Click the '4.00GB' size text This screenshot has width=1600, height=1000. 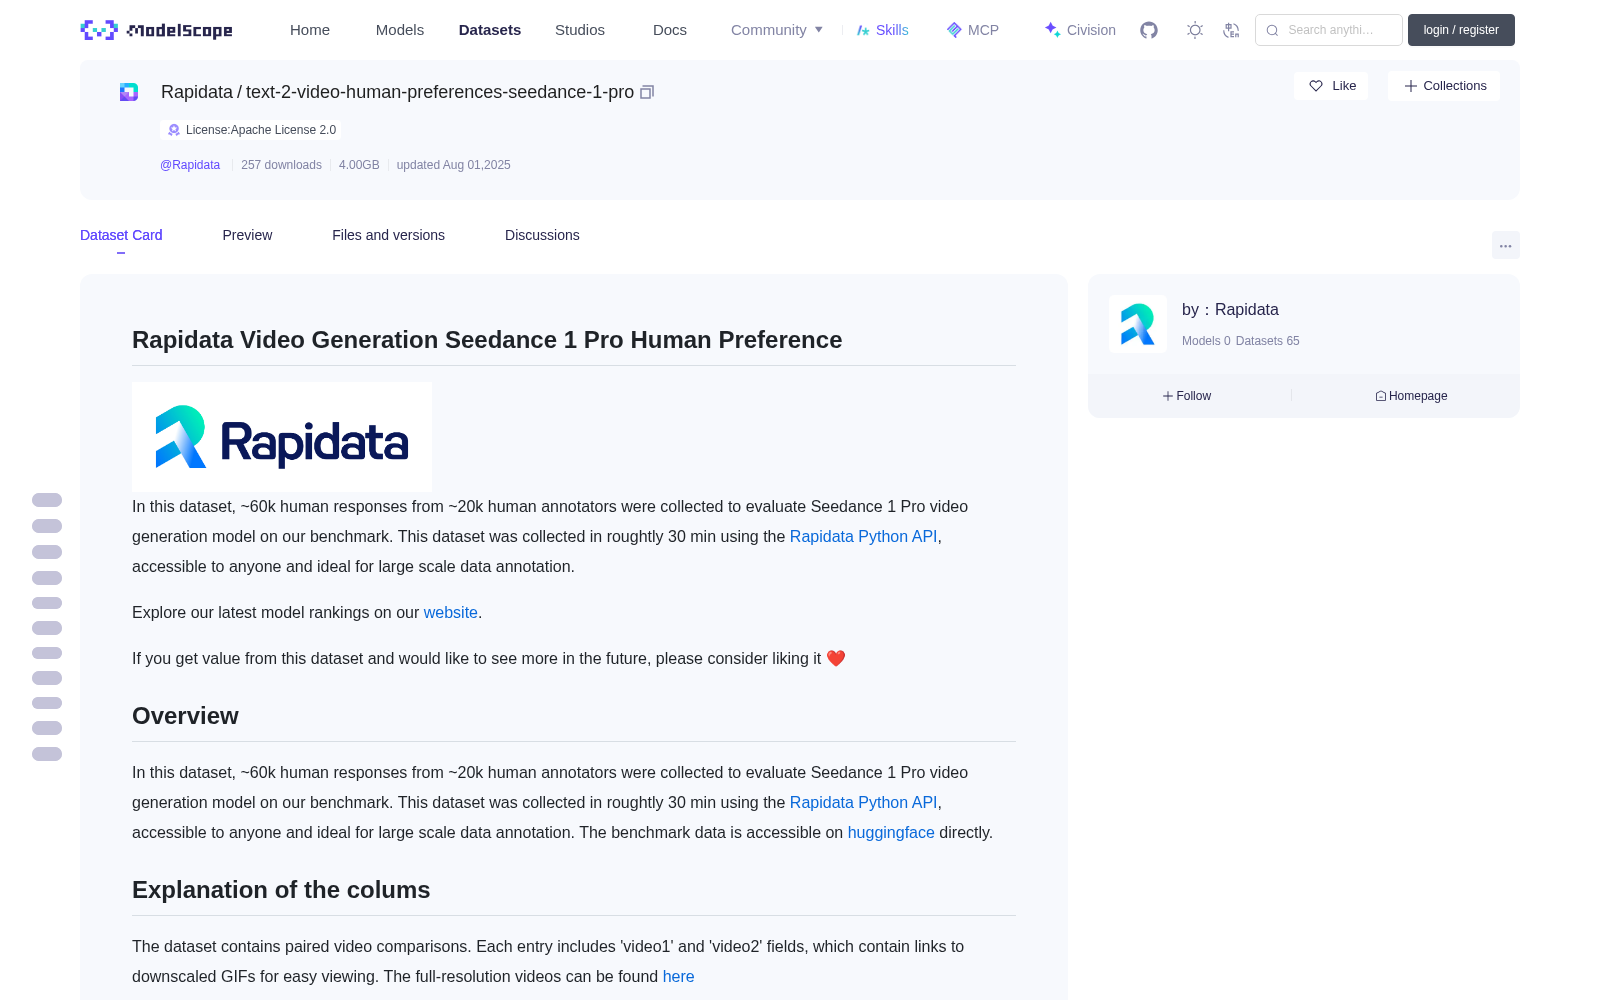(x=359, y=165)
